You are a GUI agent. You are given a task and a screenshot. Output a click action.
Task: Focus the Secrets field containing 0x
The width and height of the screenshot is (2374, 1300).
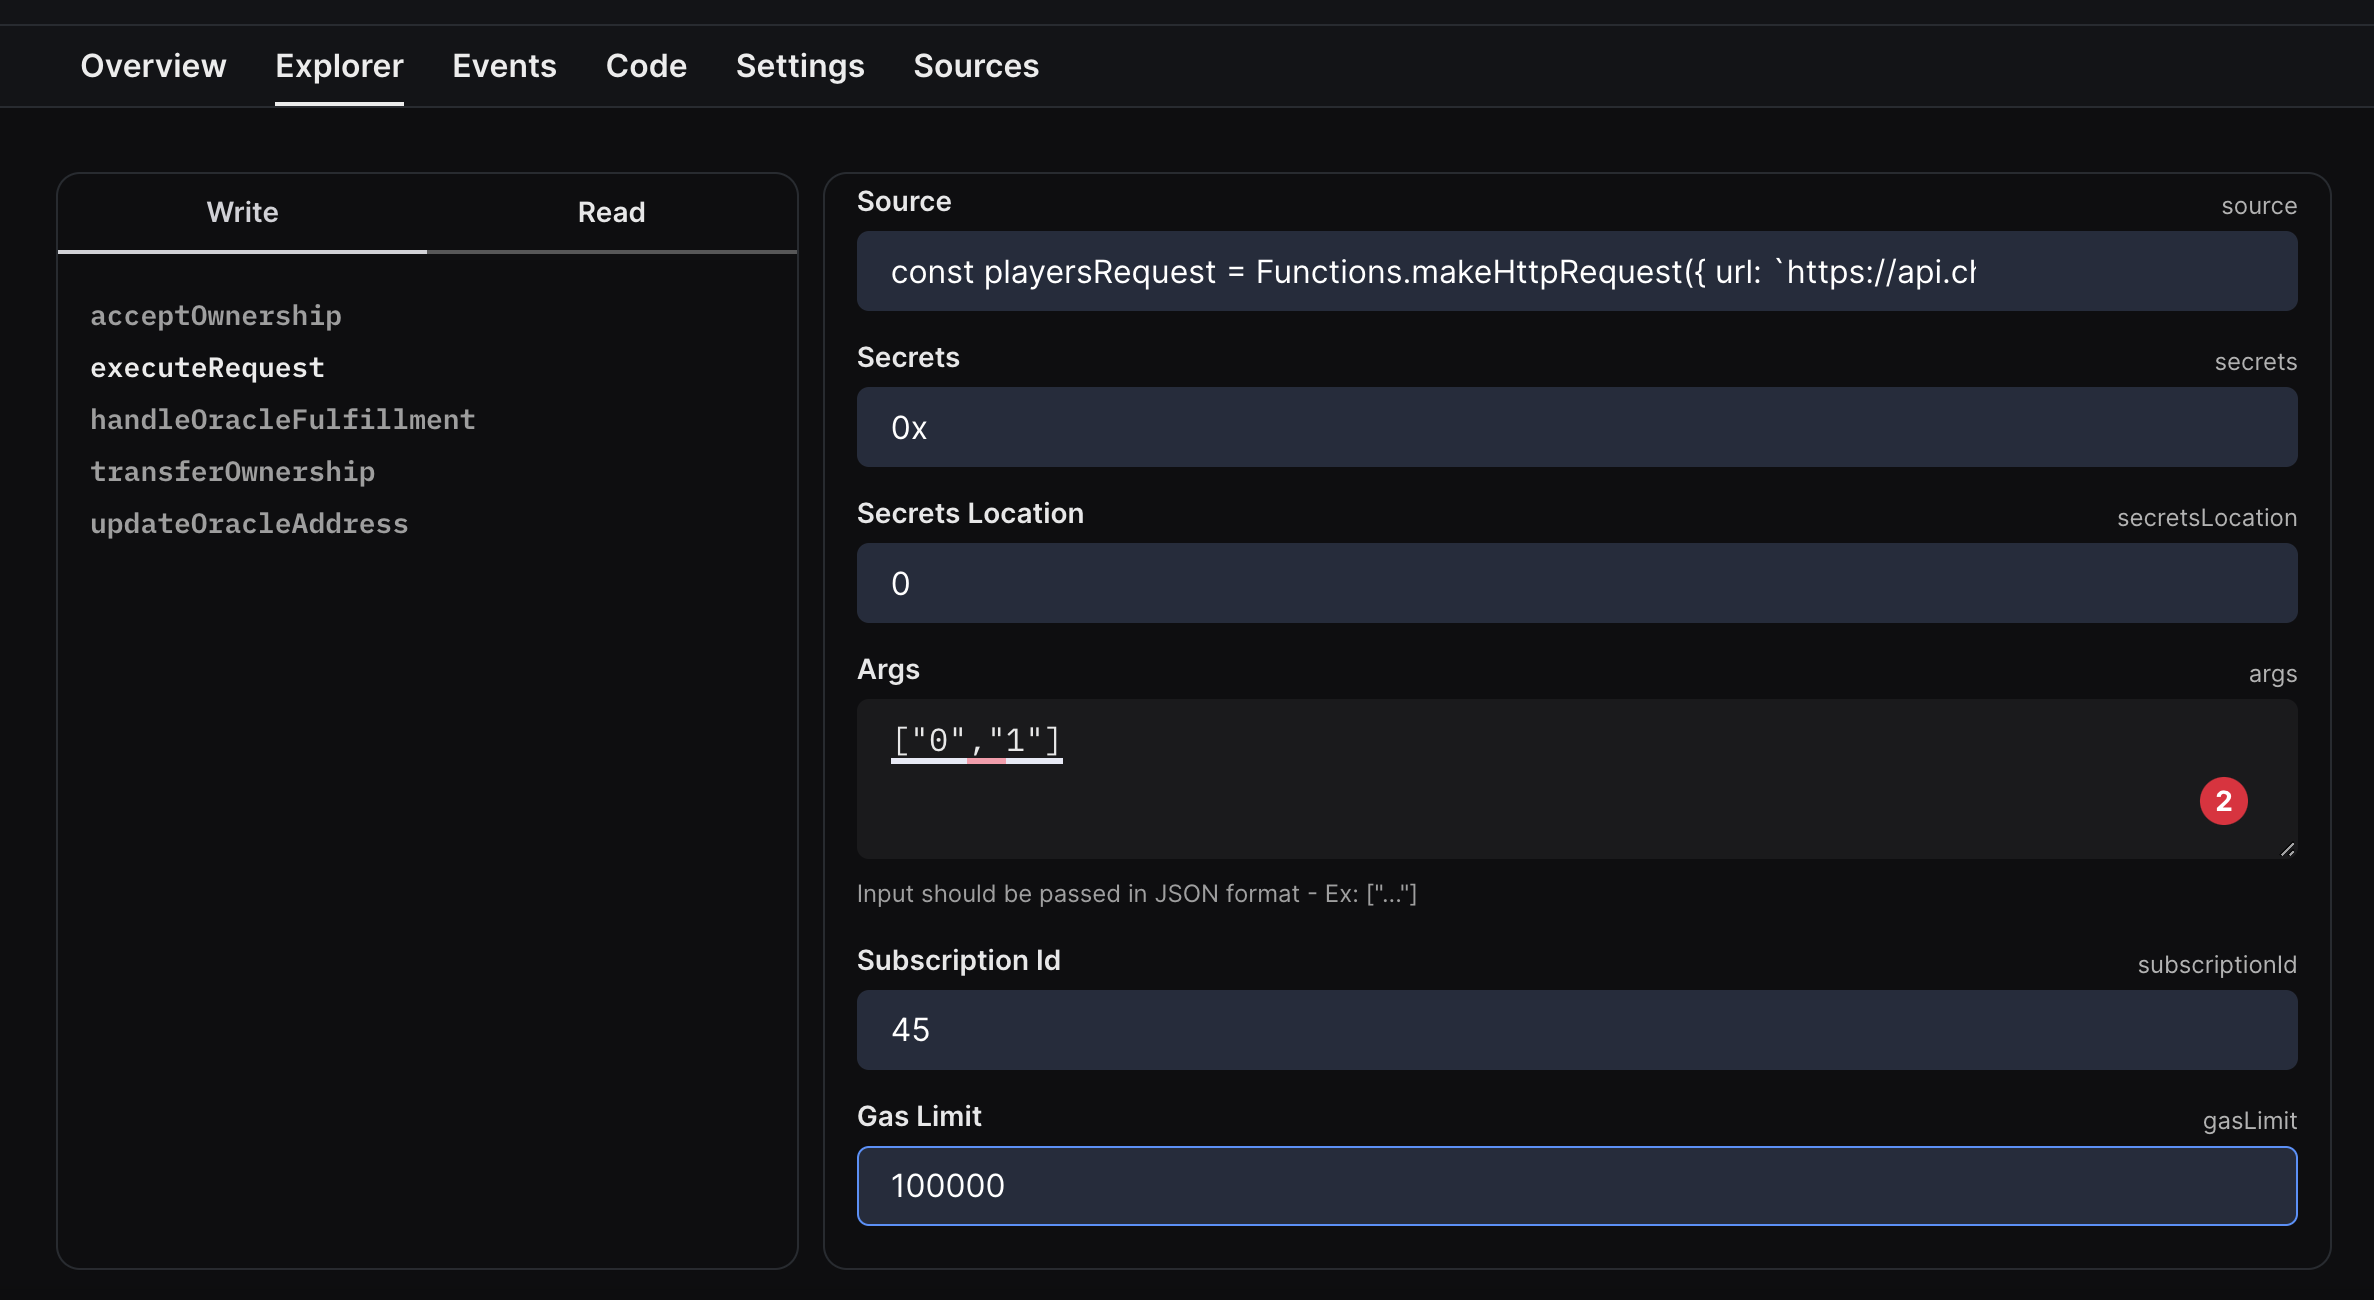(1576, 428)
